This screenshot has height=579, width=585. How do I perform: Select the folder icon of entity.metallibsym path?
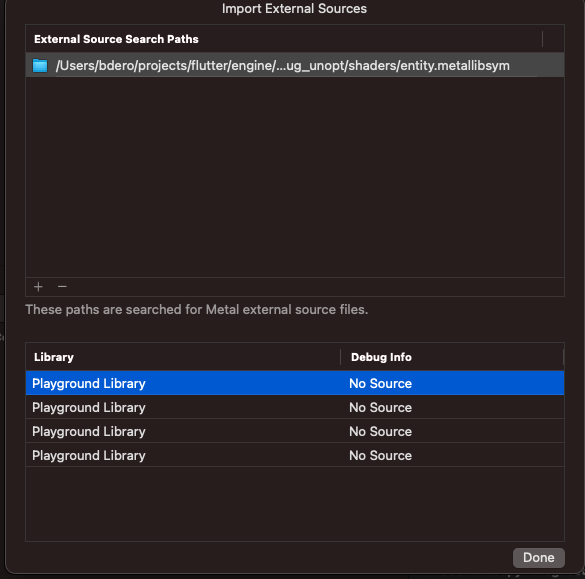[40, 65]
